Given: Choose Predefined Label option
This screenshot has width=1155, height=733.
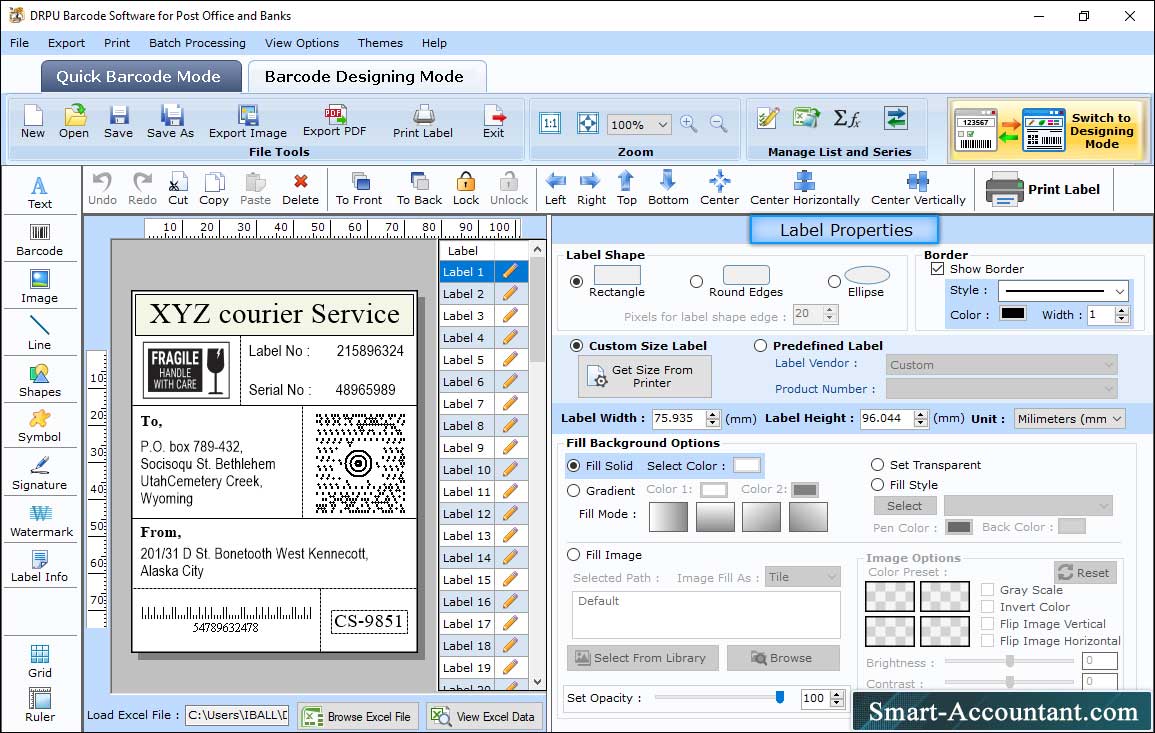Looking at the screenshot, I should (760, 346).
